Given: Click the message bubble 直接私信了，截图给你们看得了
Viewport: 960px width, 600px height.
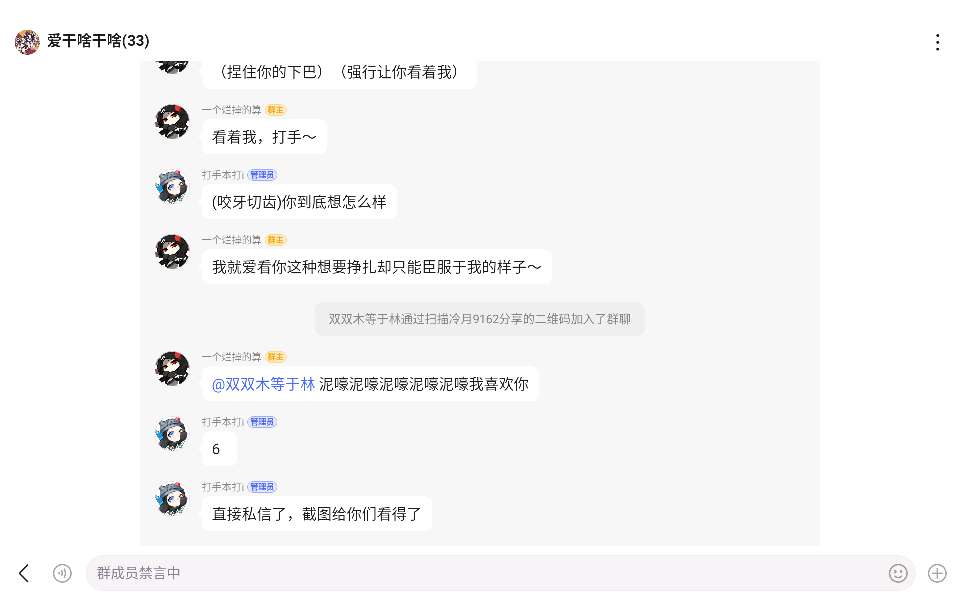Looking at the screenshot, I should click(317, 514).
